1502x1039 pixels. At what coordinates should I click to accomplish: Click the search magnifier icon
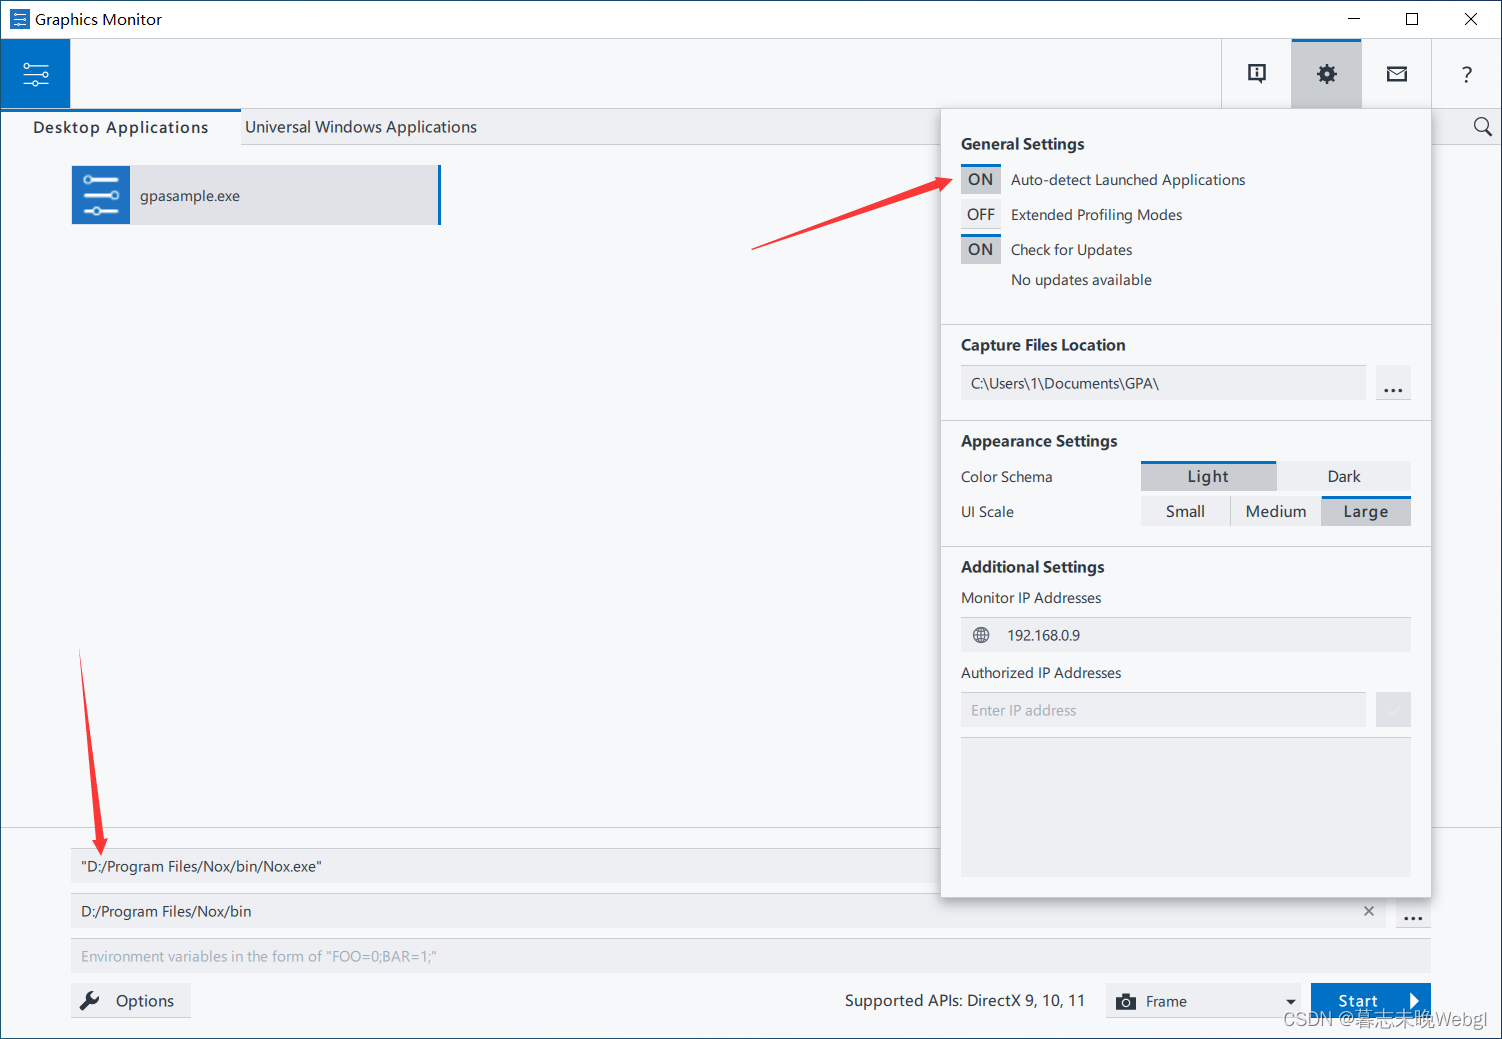coord(1482,127)
